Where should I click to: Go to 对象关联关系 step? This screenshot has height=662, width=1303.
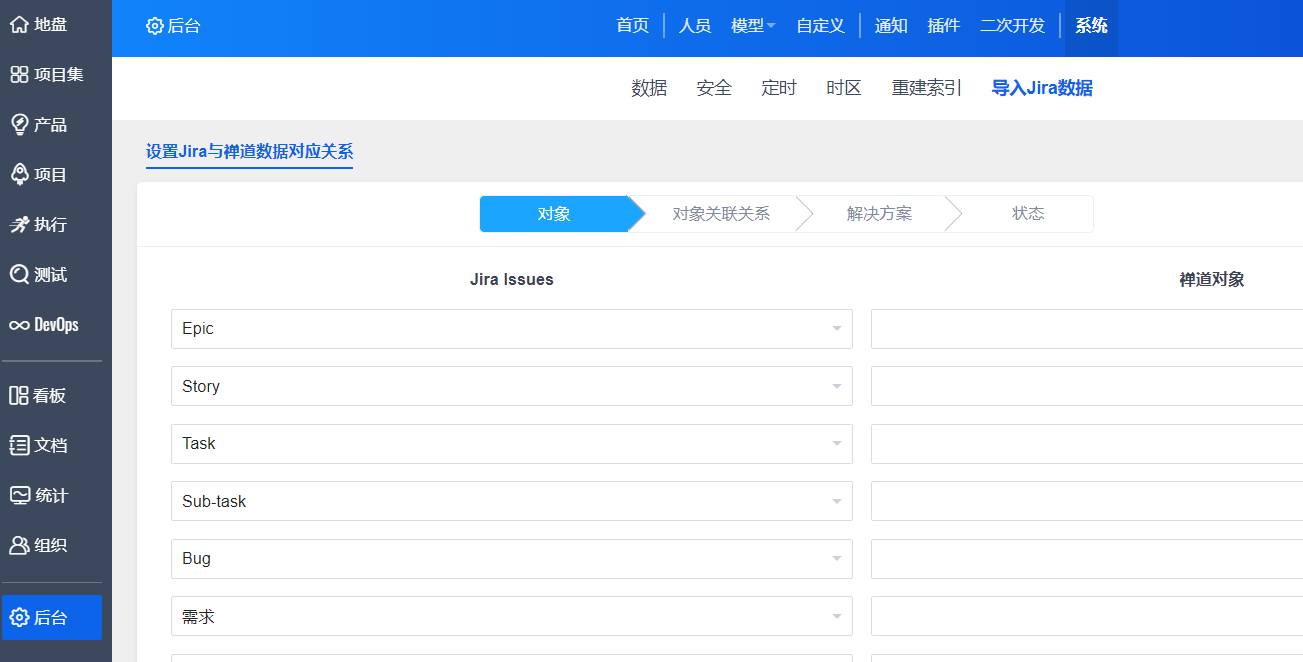[x=720, y=214]
